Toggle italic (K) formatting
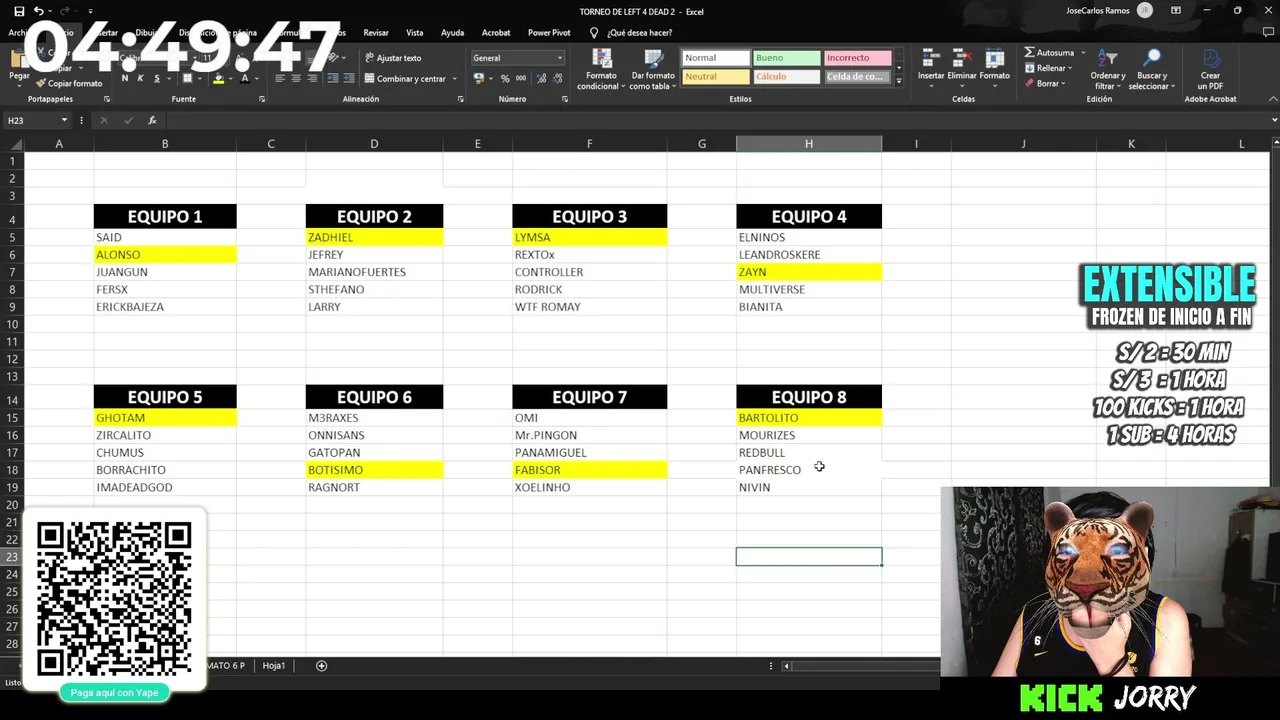This screenshot has width=1280, height=720. (141, 78)
